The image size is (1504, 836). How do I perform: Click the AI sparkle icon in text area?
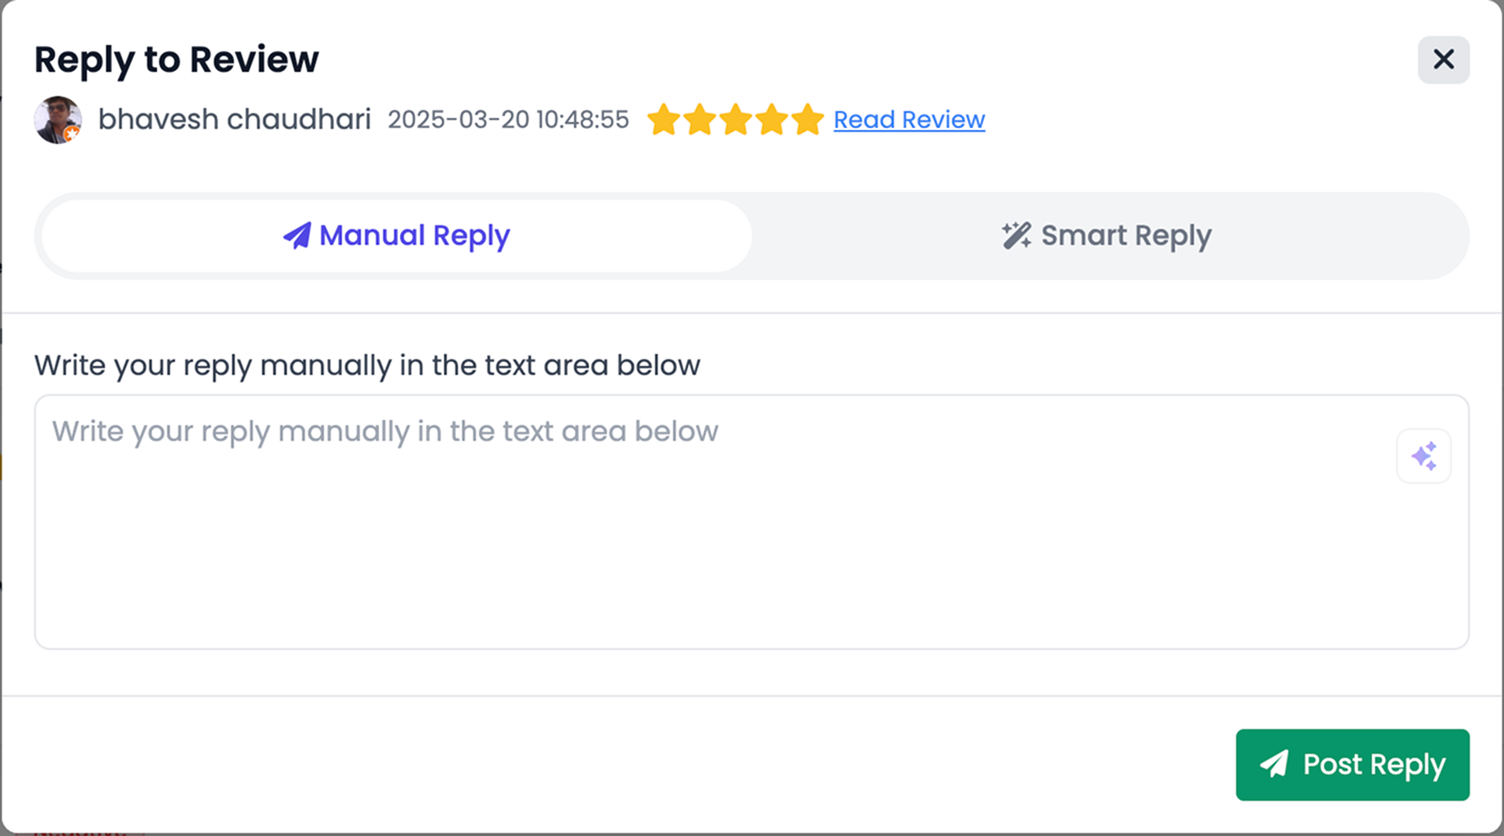point(1423,456)
